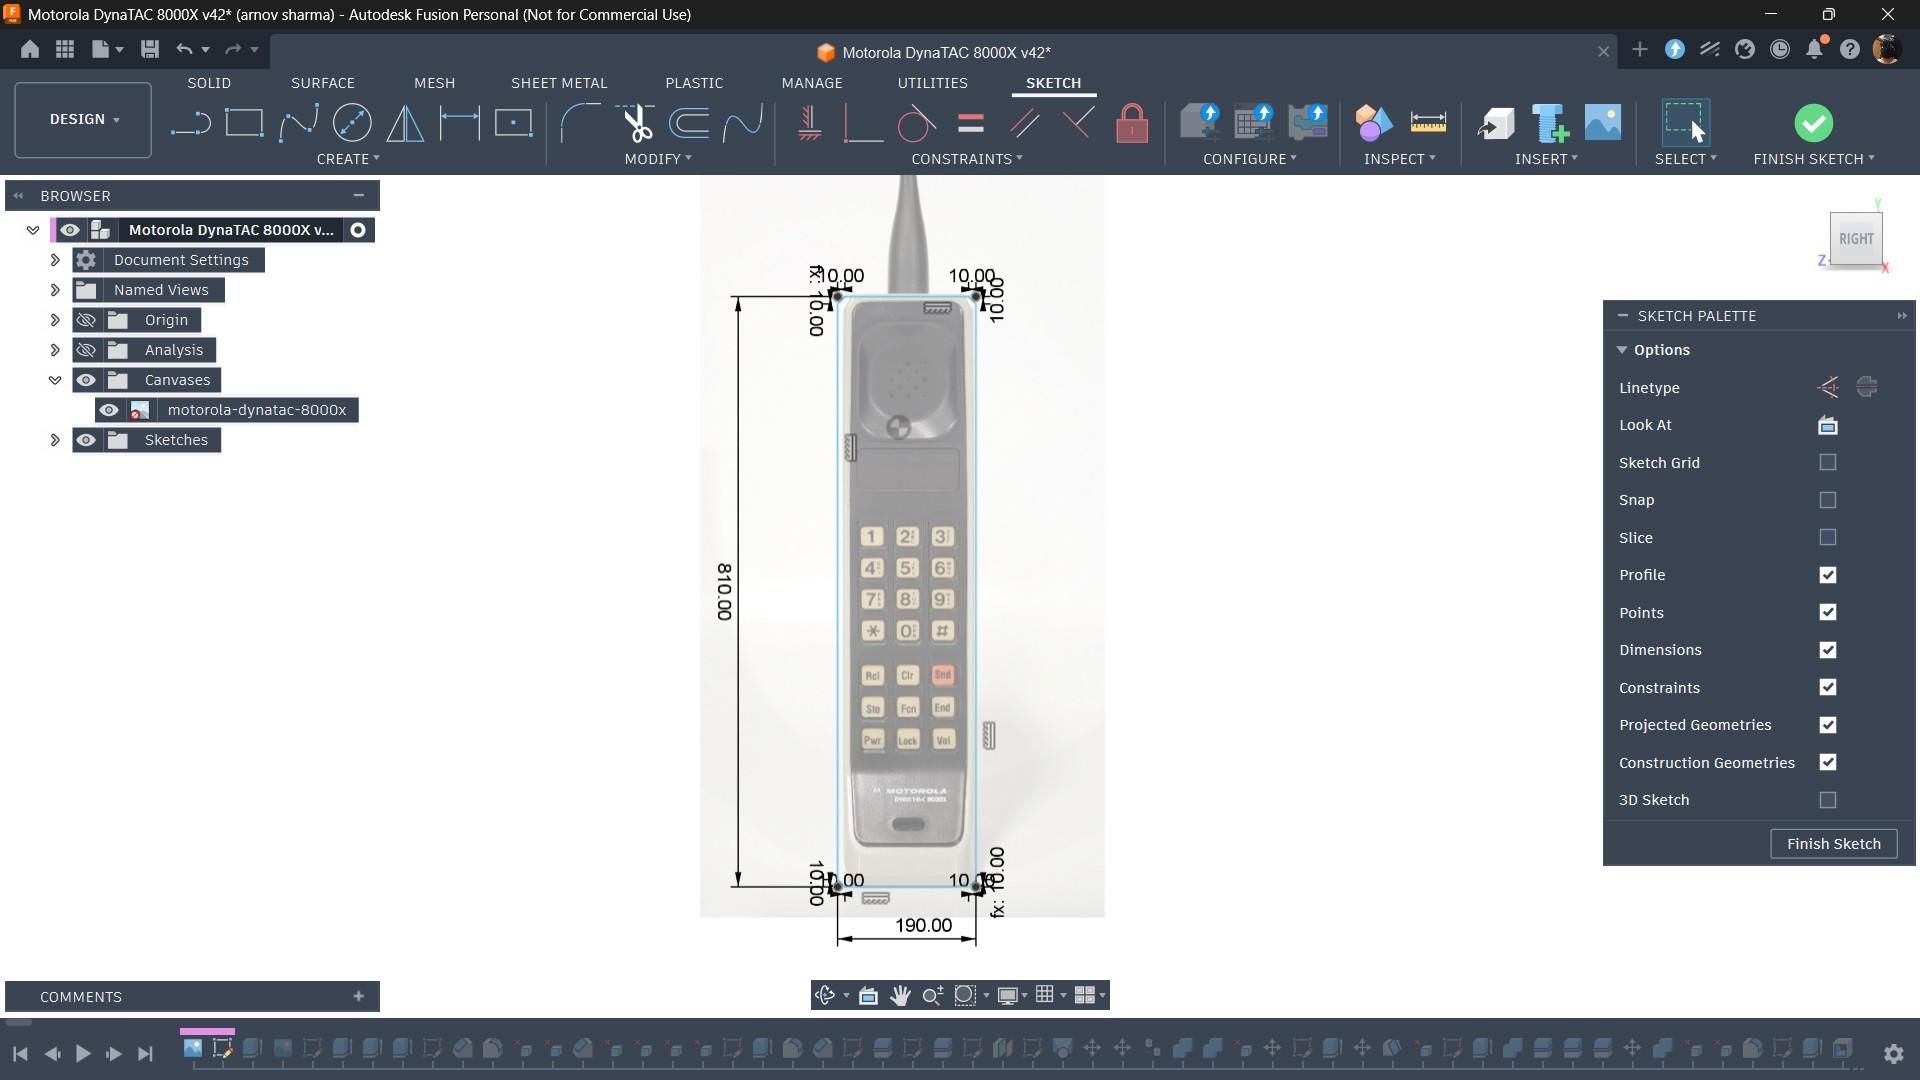Enable the Slice checkbox

click(x=1828, y=537)
